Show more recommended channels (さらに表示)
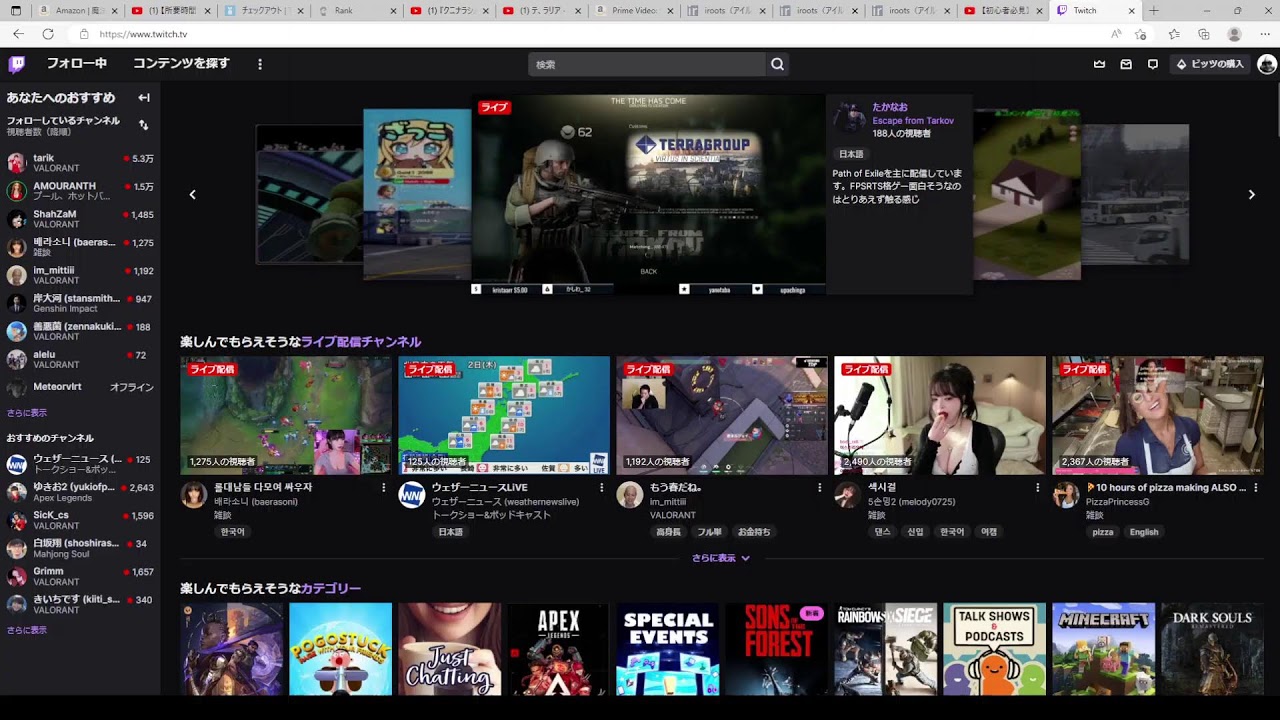 click(x=27, y=630)
